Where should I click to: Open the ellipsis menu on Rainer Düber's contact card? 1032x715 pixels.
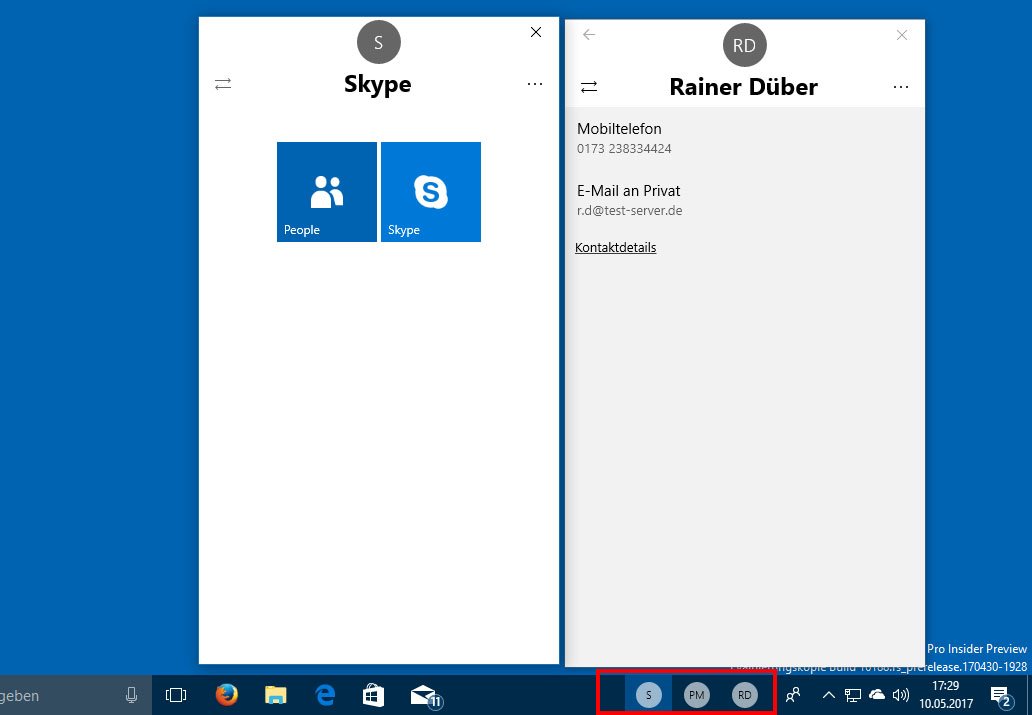pyautogui.click(x=901, y=87)
